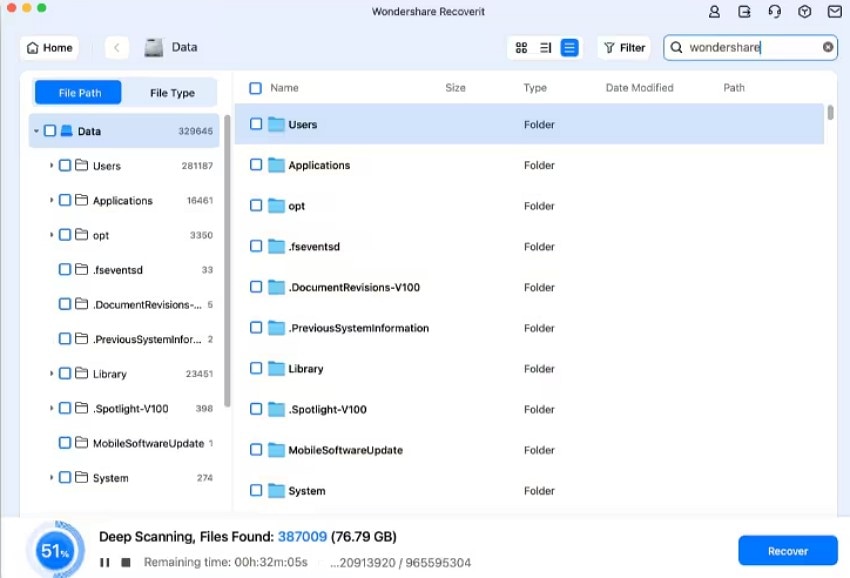Pause the deep scan
This screenshot has height=578, width=850.
(x=105, y=563)
